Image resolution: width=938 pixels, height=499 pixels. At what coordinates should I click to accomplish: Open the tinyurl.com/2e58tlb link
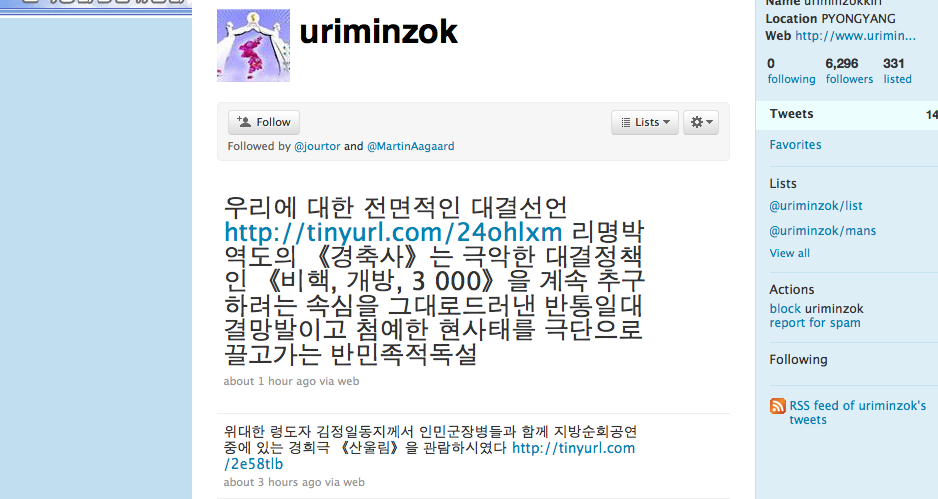click(430, 456)
